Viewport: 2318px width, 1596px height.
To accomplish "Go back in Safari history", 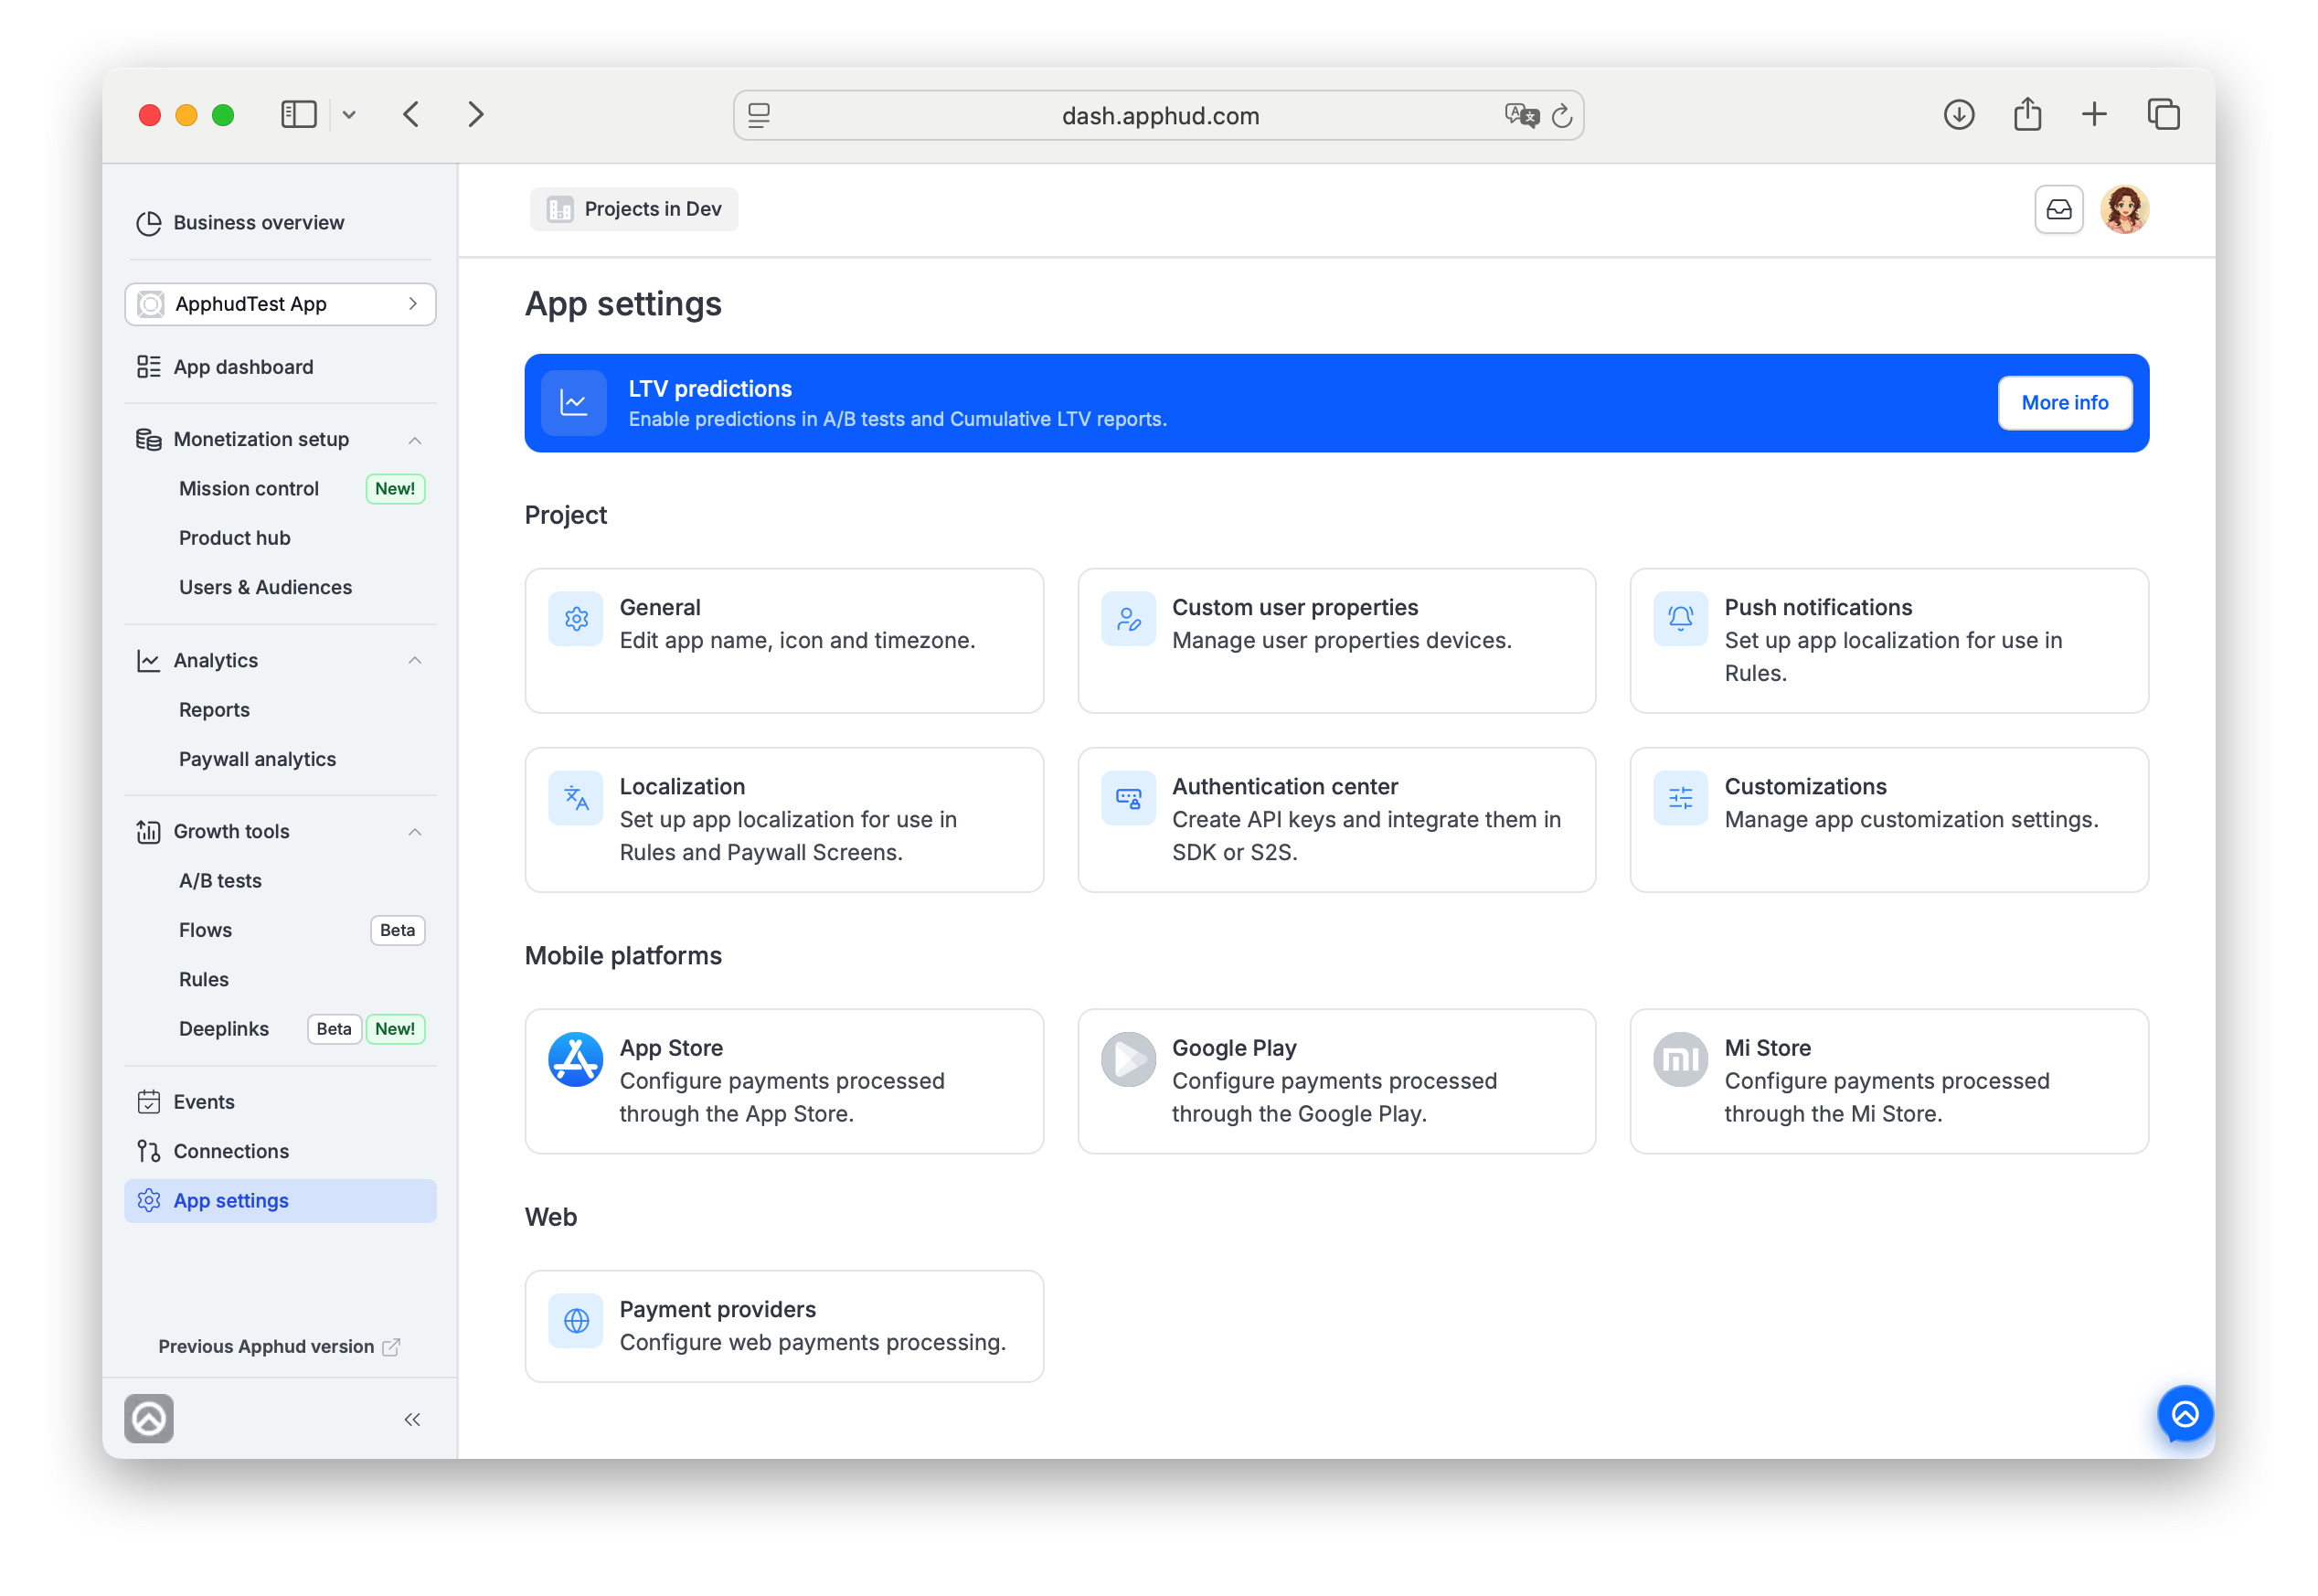I will pyautogui.click(x=411, y=115).
